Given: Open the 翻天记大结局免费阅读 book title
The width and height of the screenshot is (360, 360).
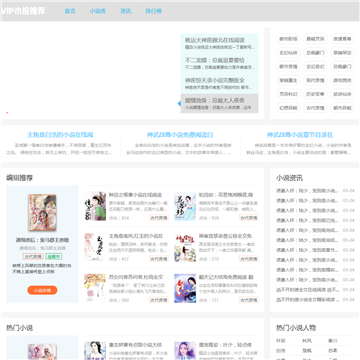Looking at the screenshot, I should (x=226, y=277).
